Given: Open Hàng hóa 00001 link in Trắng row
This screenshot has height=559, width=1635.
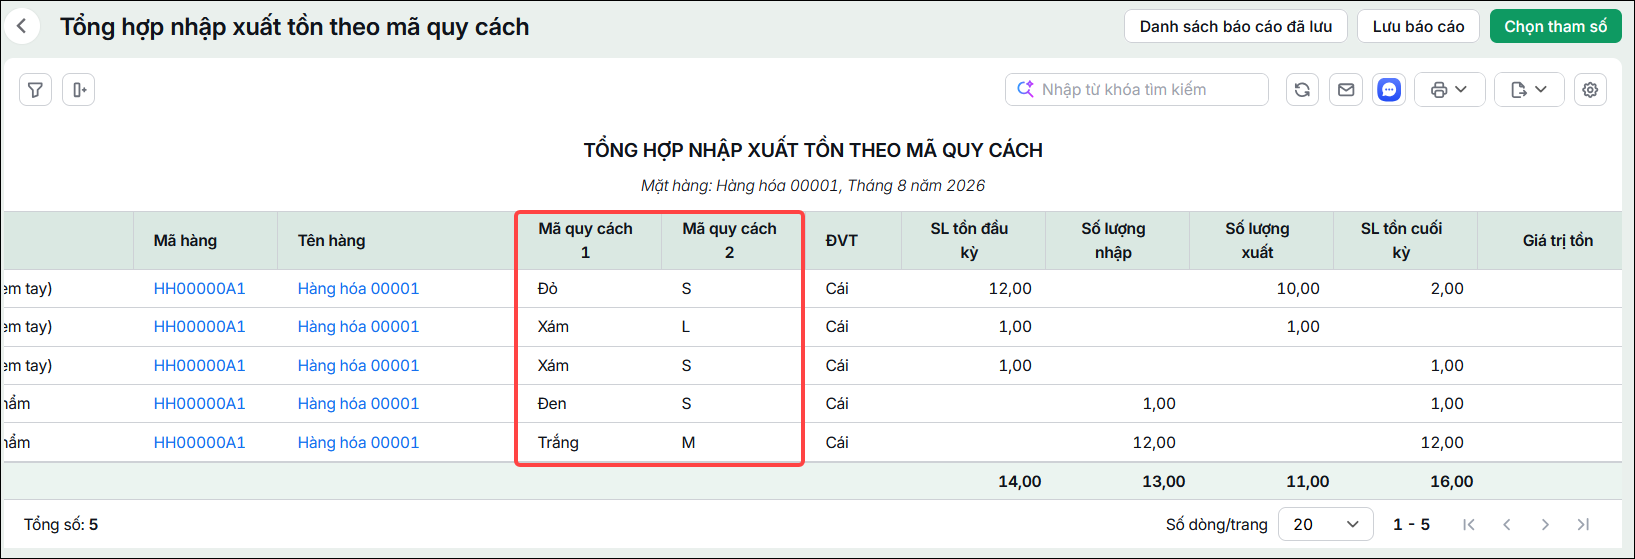Looking at the screenshot, I should (358, 442).
